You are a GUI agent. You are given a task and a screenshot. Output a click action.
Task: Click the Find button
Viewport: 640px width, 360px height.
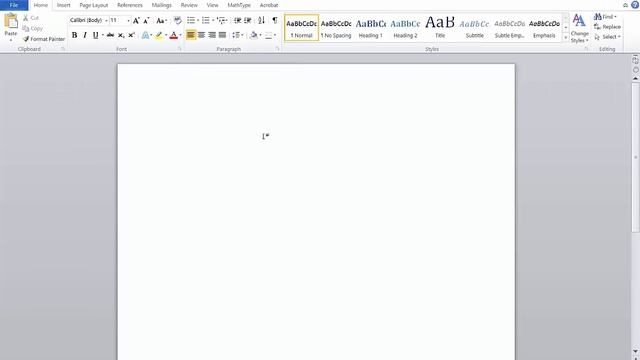click(606, 17)
